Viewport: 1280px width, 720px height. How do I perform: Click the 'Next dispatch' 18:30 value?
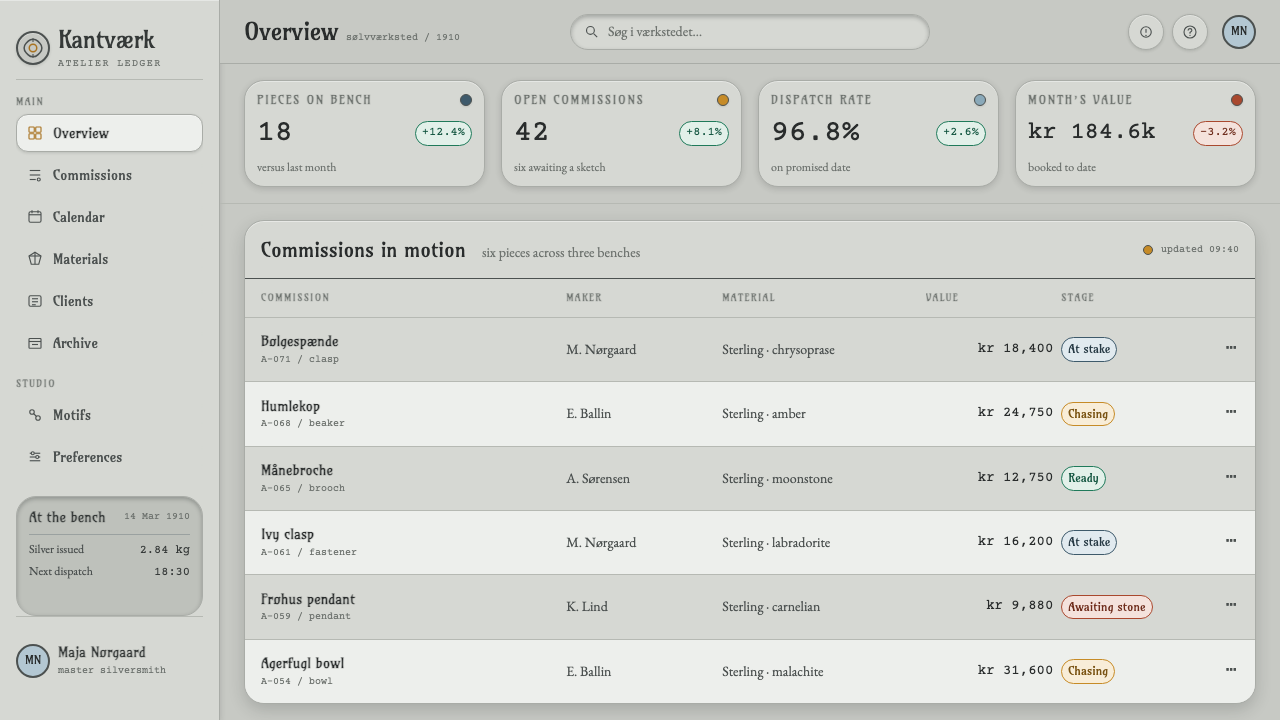coord(172,572)
